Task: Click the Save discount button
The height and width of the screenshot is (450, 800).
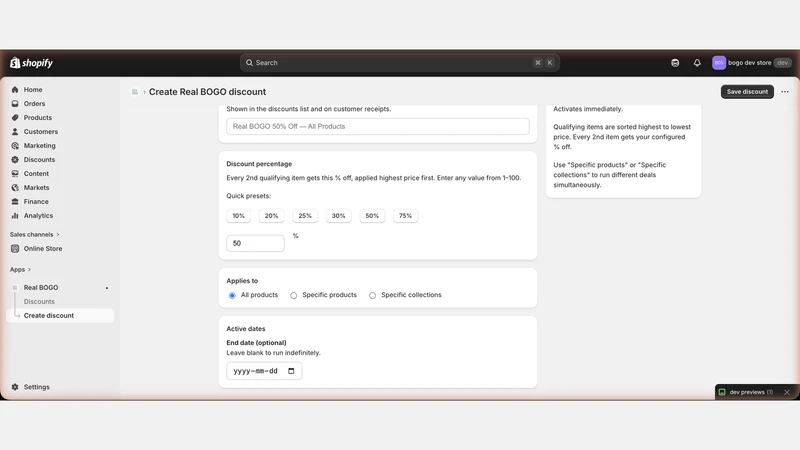Action: click(747, 92)
